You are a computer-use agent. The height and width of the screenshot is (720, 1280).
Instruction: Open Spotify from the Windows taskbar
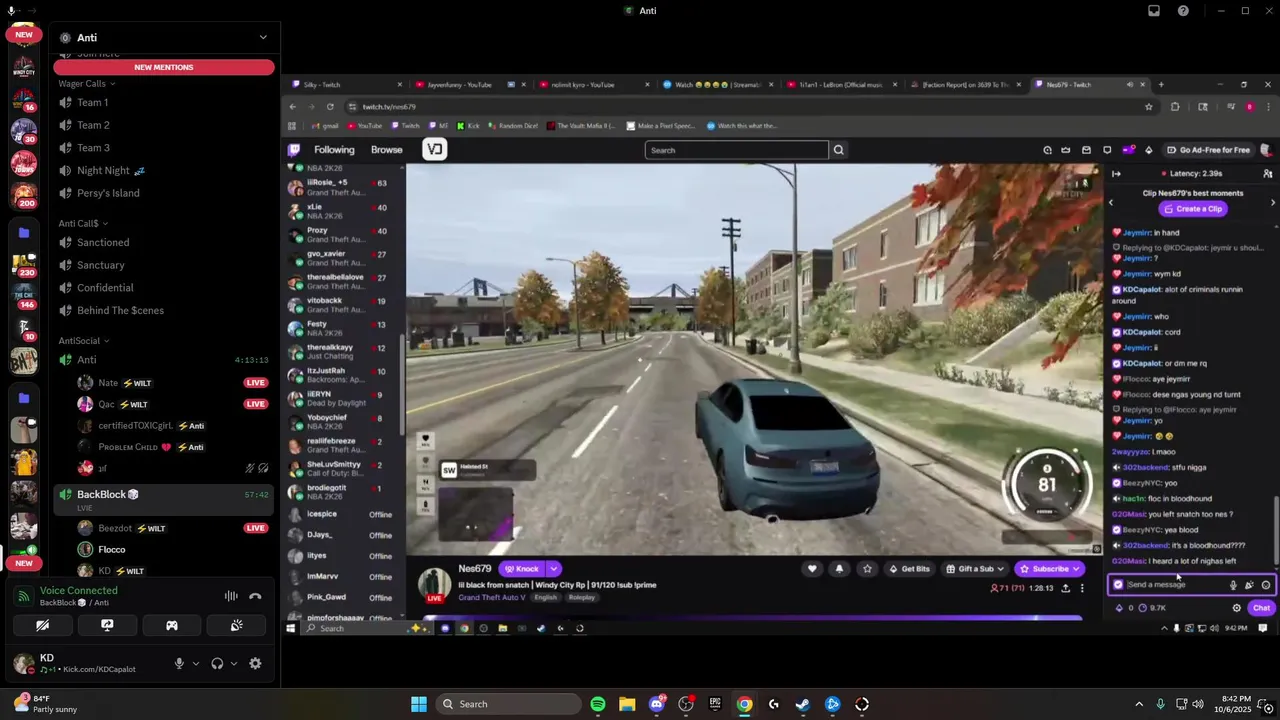point(598,704)
